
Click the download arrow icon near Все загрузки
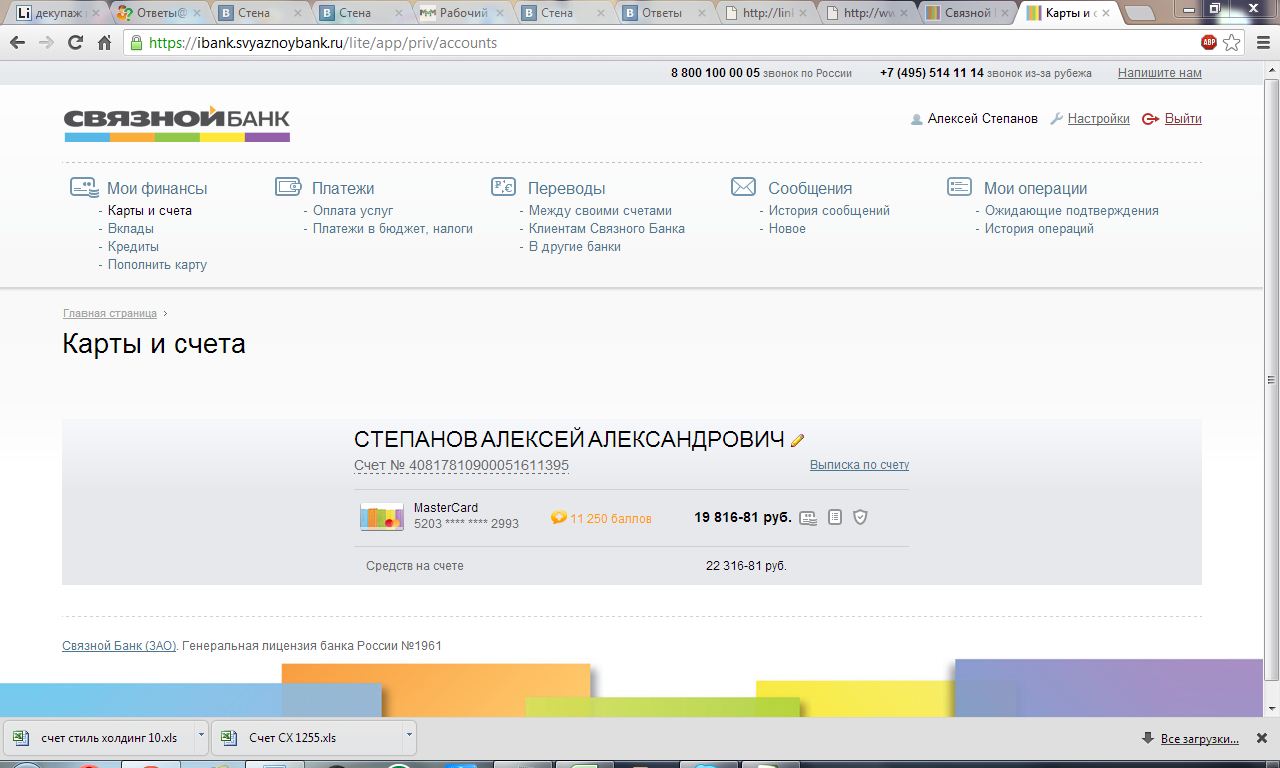click(1148, 738)
